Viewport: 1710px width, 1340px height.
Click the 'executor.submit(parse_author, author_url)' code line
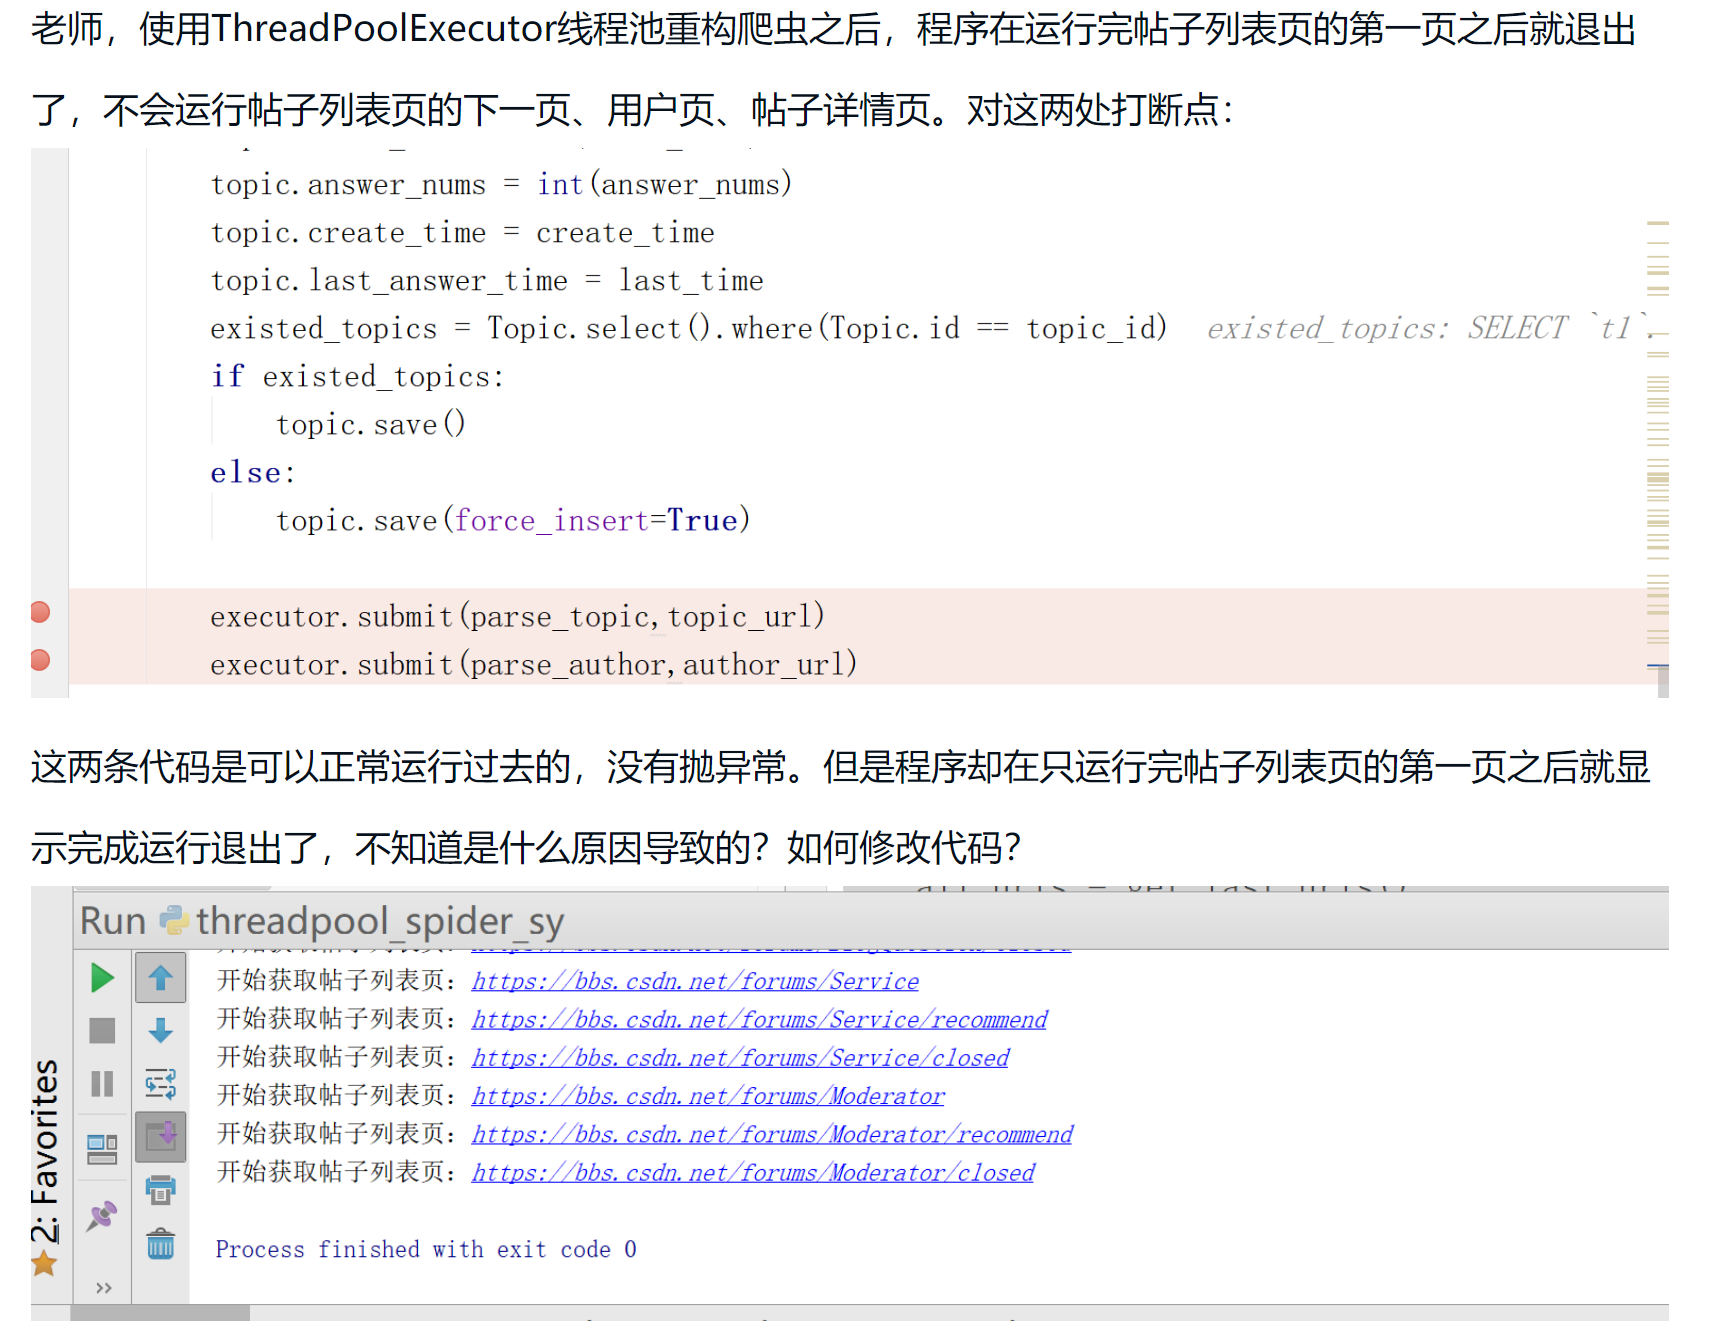(x=533, y=664)
